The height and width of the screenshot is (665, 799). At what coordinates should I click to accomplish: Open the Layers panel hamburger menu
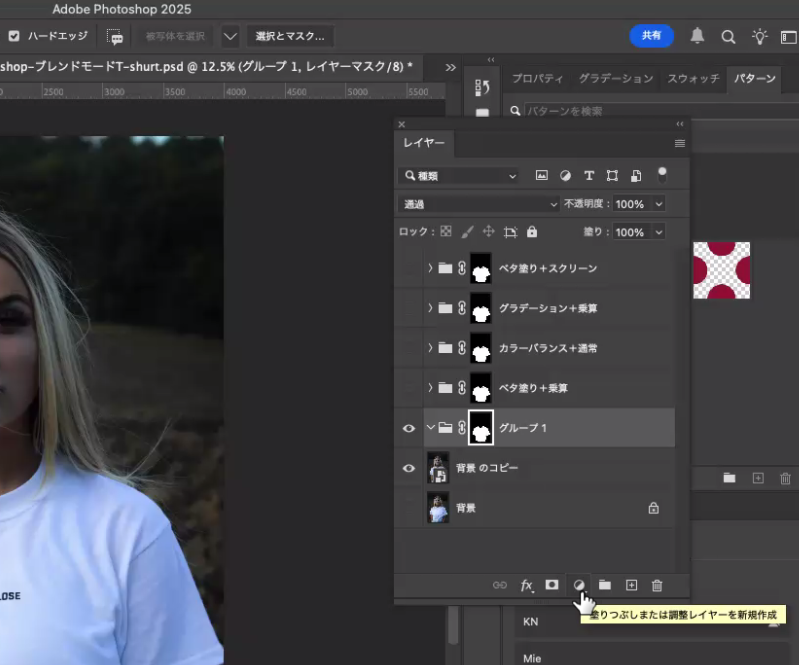[680, 143]
